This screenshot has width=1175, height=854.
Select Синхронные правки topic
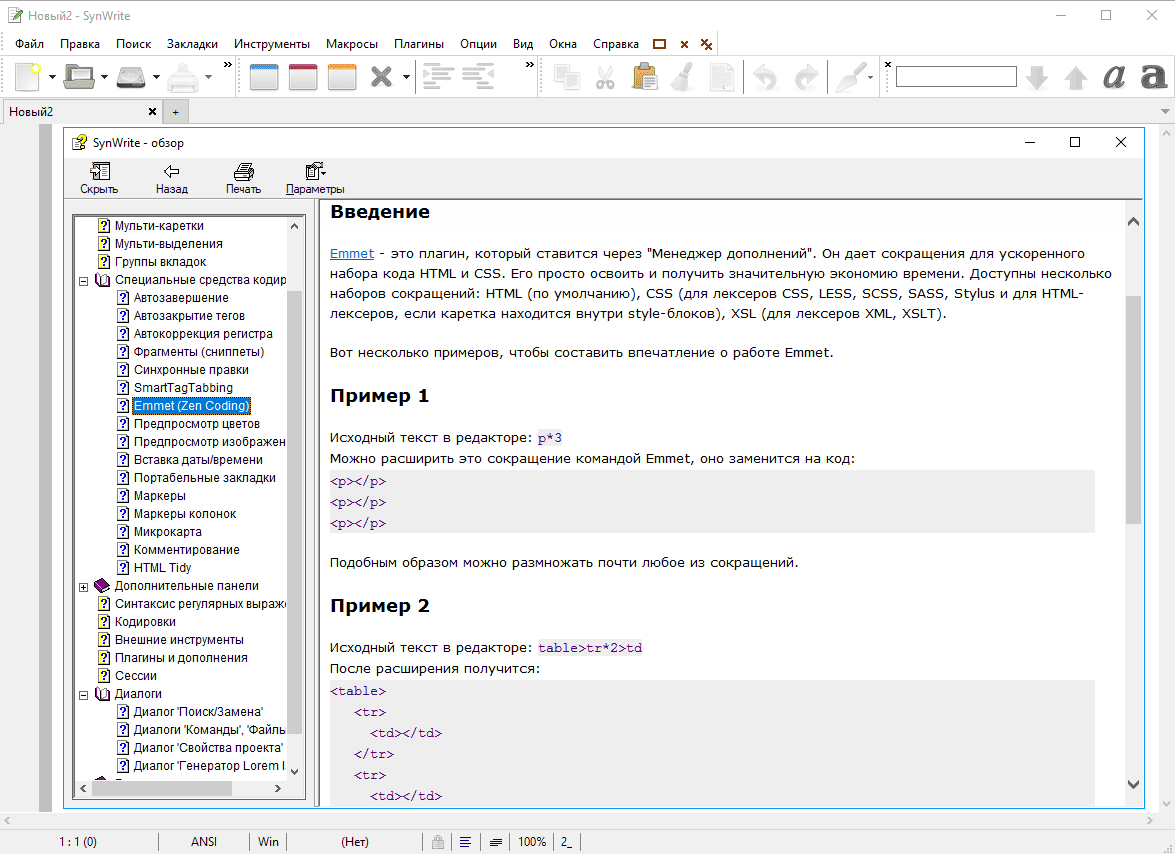point(191,369)
